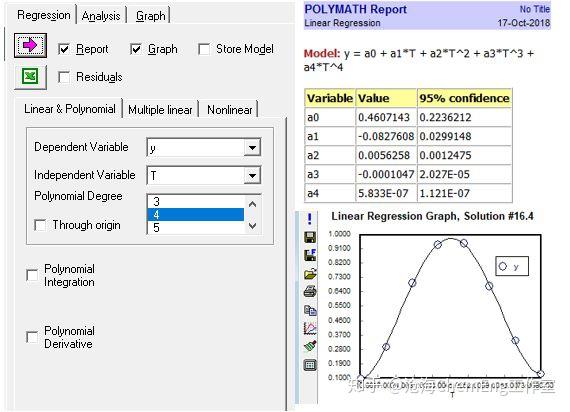Click the paintbrush graph format icon
The image size is (570, 412).
click(310, 346)
